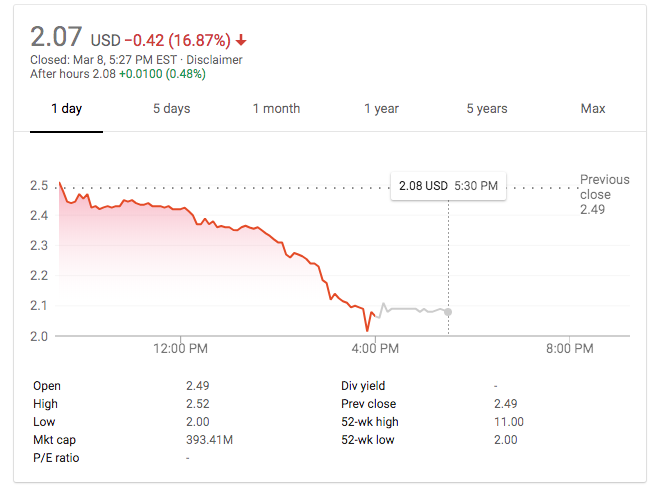
Task: Click the Previous close 2.49 label
Action: click(x=604, y=194)
